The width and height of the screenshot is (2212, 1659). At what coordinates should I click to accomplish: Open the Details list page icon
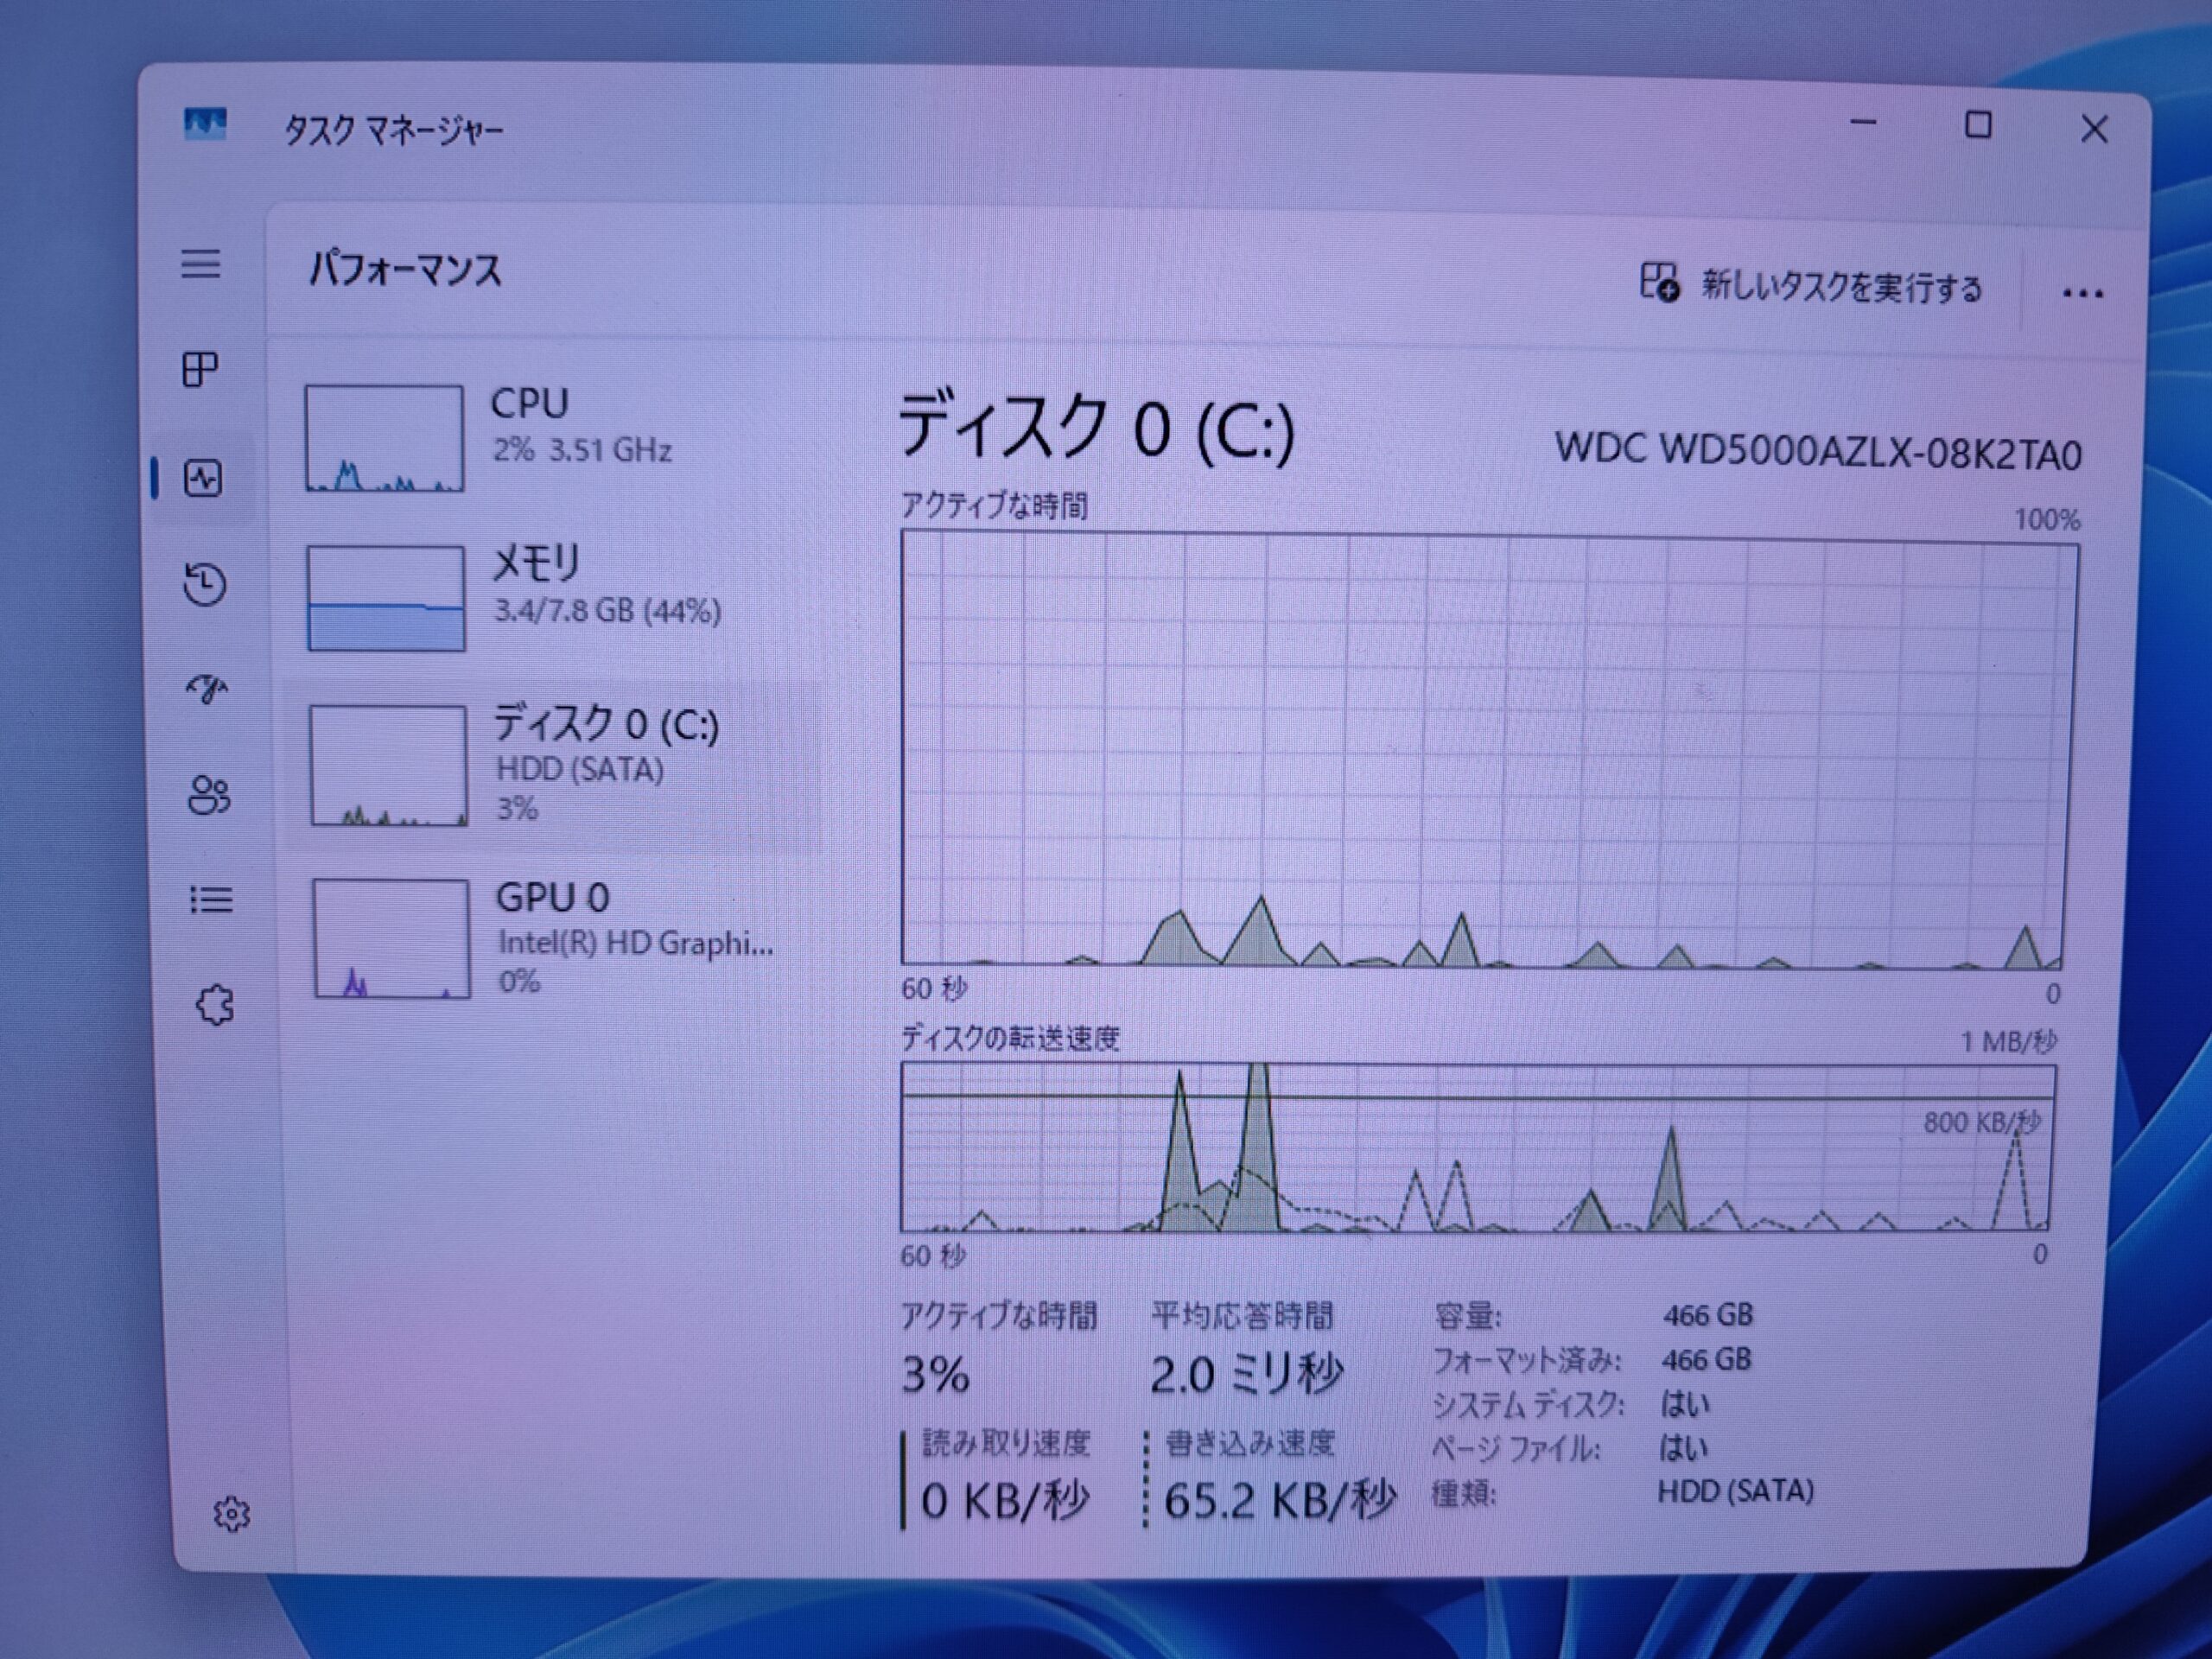point(211,900)
